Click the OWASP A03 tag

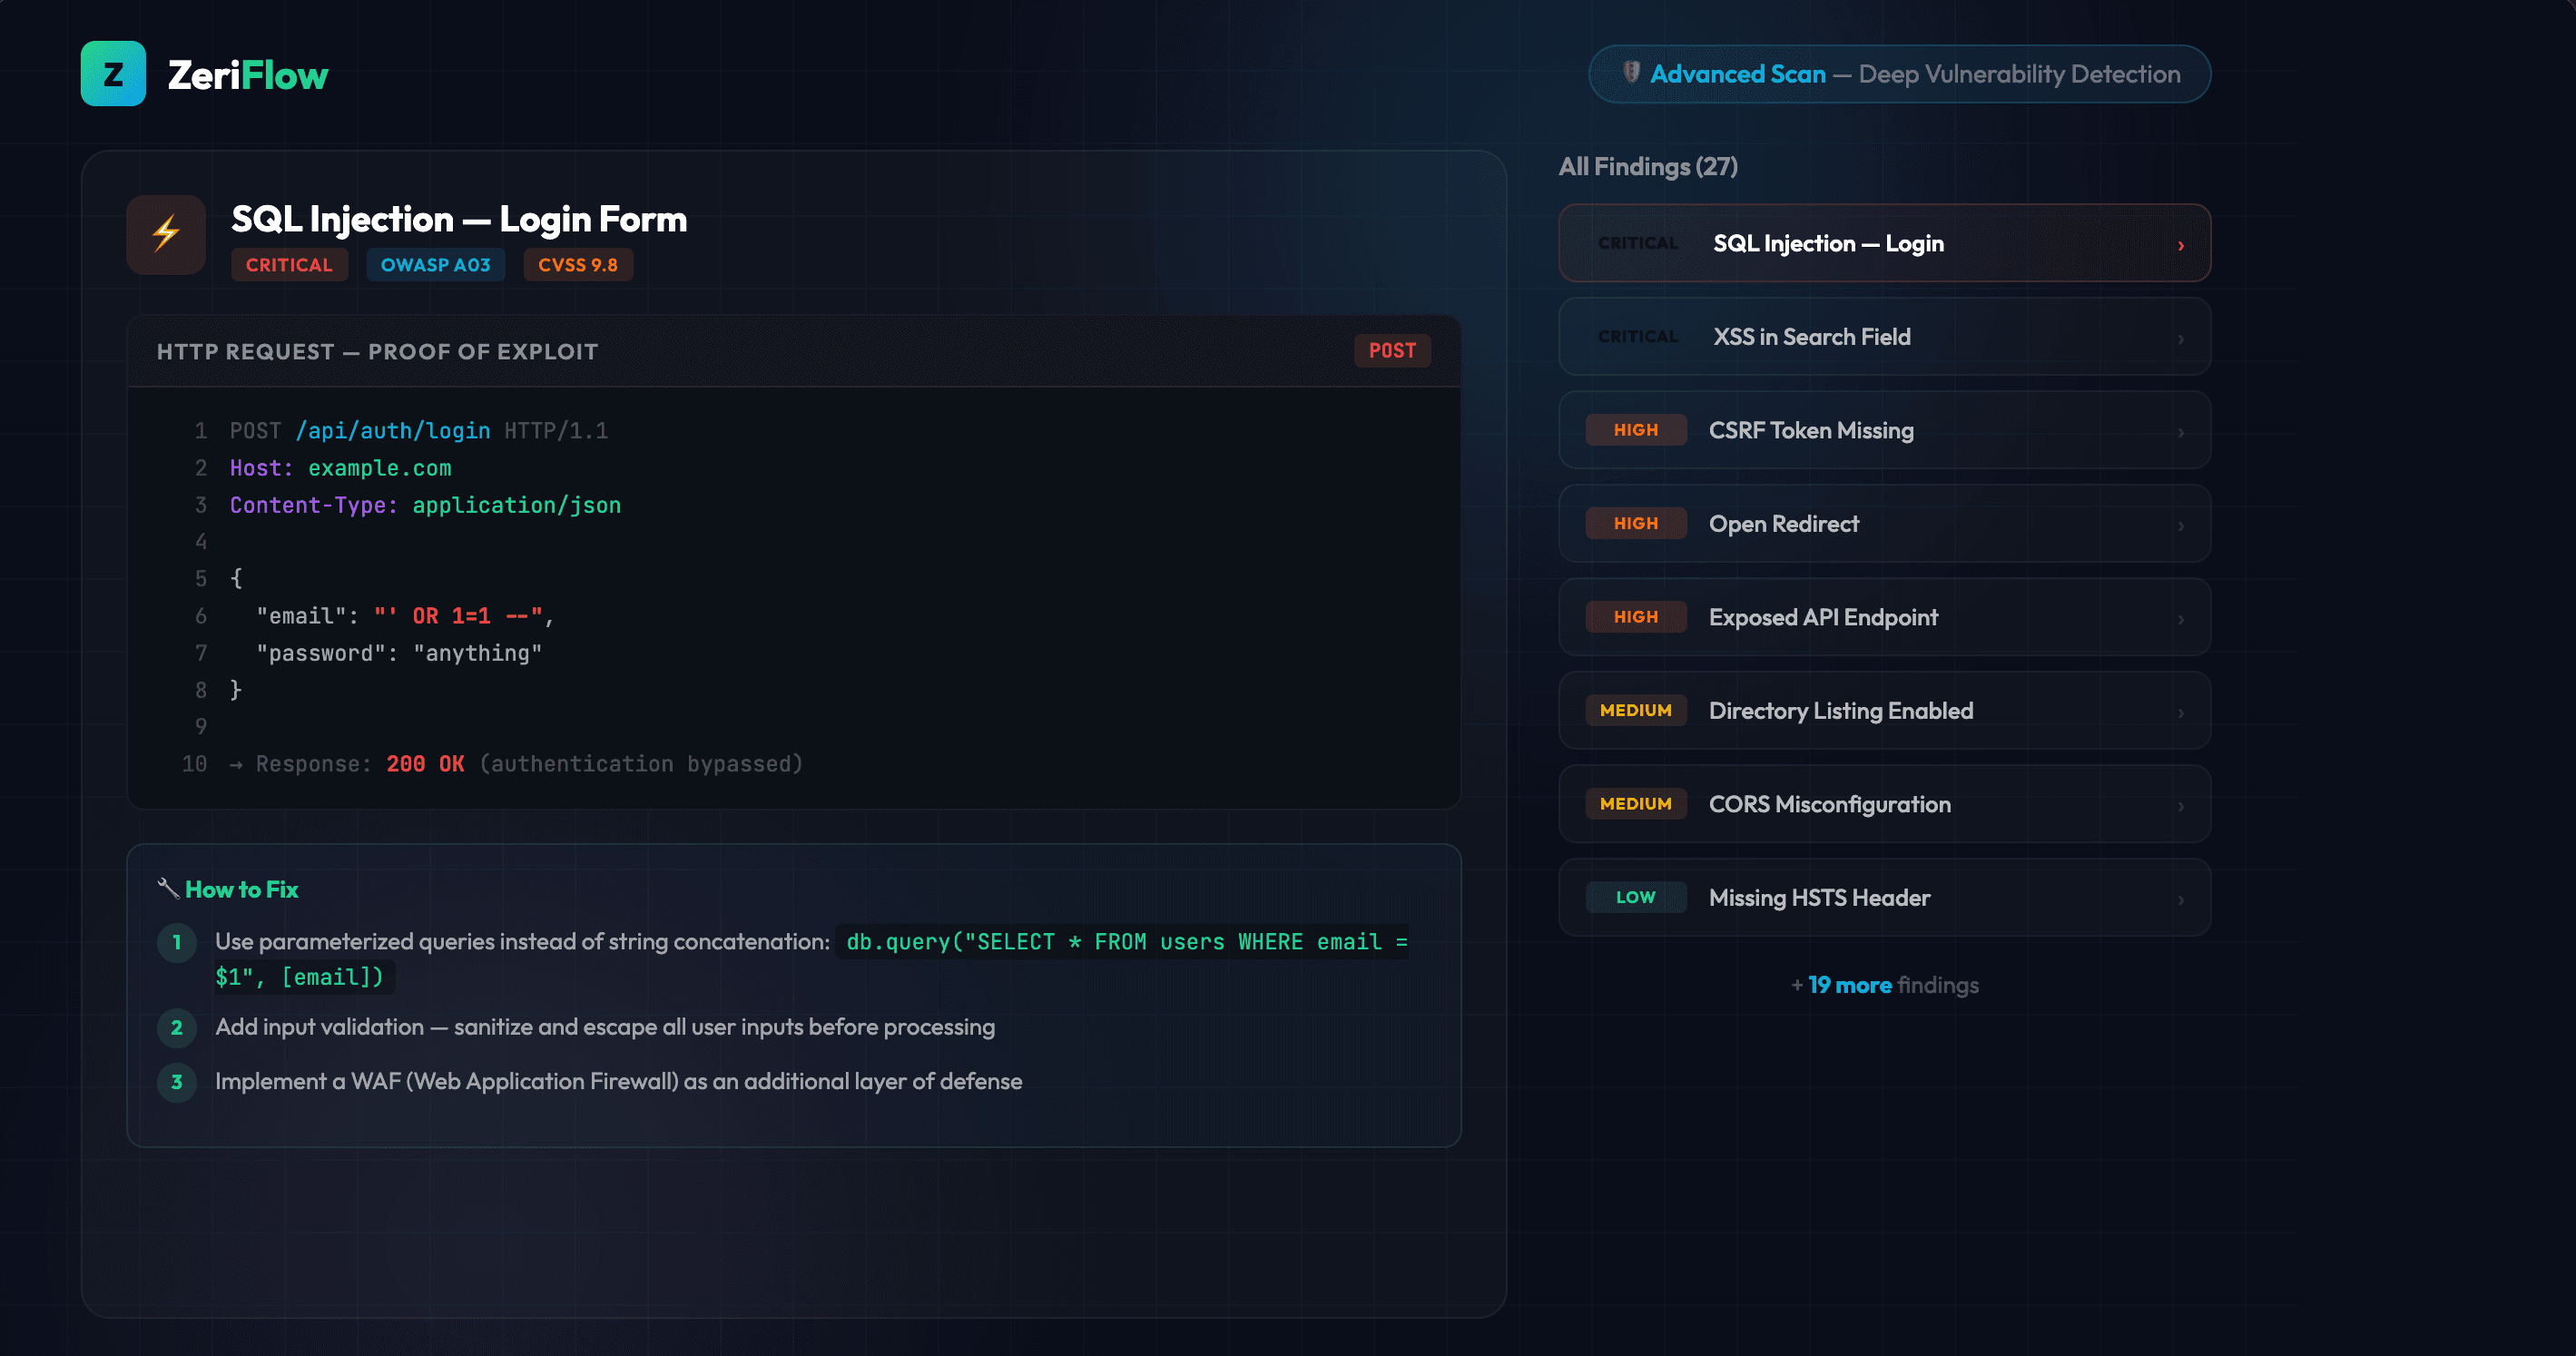coord(436,264)
